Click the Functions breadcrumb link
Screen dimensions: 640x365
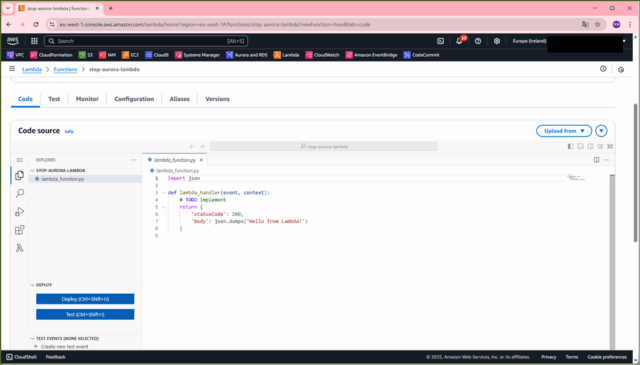(x=65, y=69)
